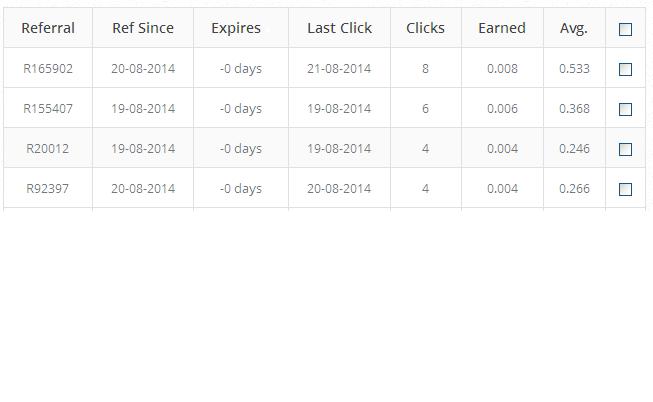The height and width of the screenshot is (402, 653).
Task: Sort table by Ref Since column
Action: [143, 28]
